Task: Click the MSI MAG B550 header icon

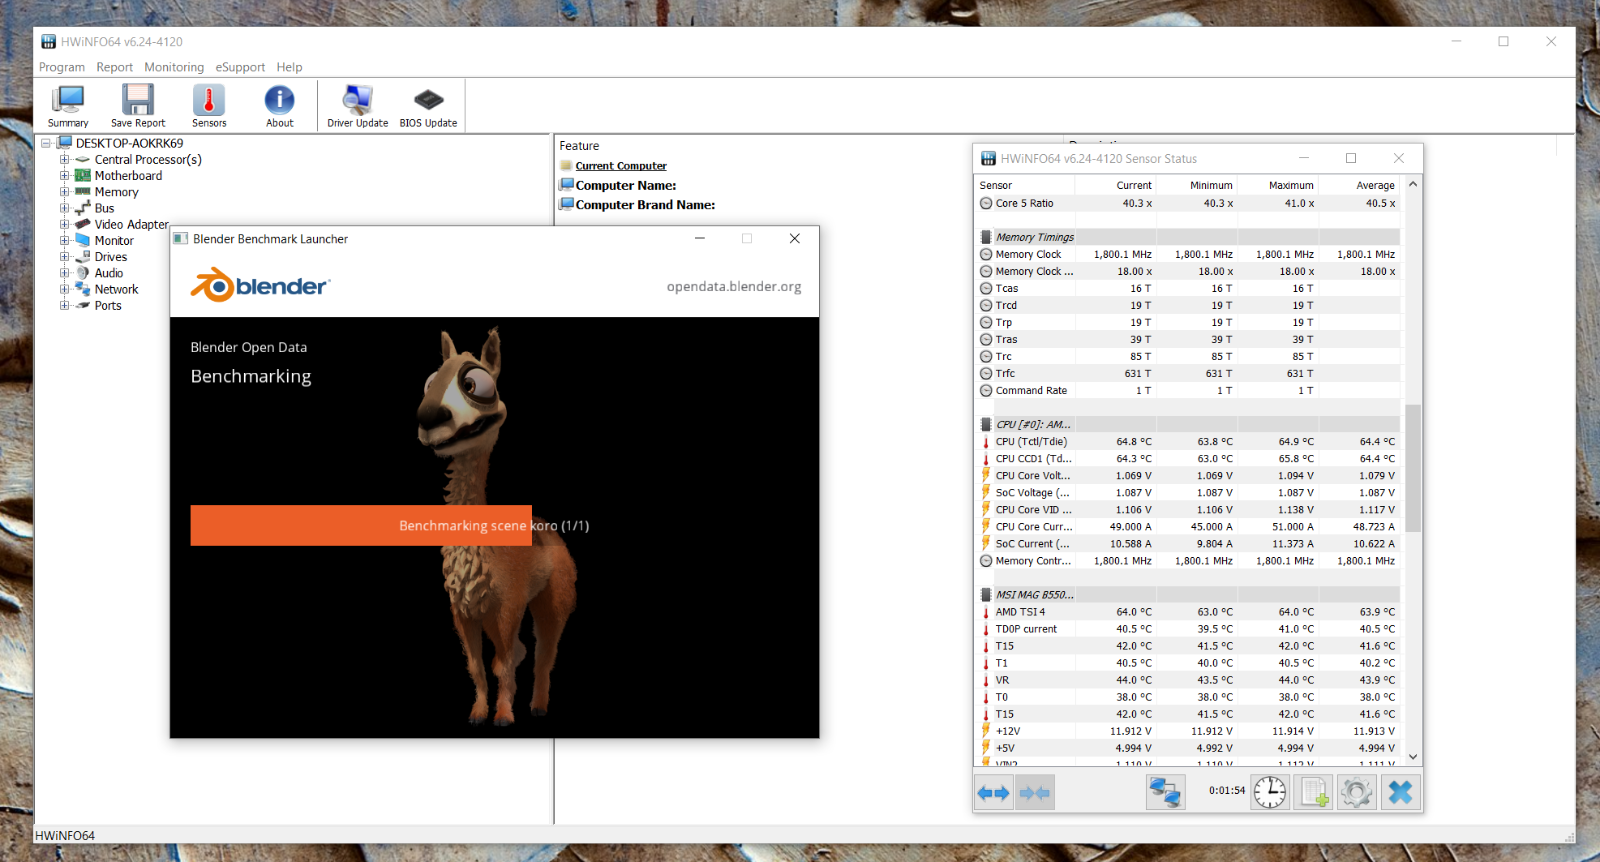Action: pyautogui.click(x=986, y=594)
